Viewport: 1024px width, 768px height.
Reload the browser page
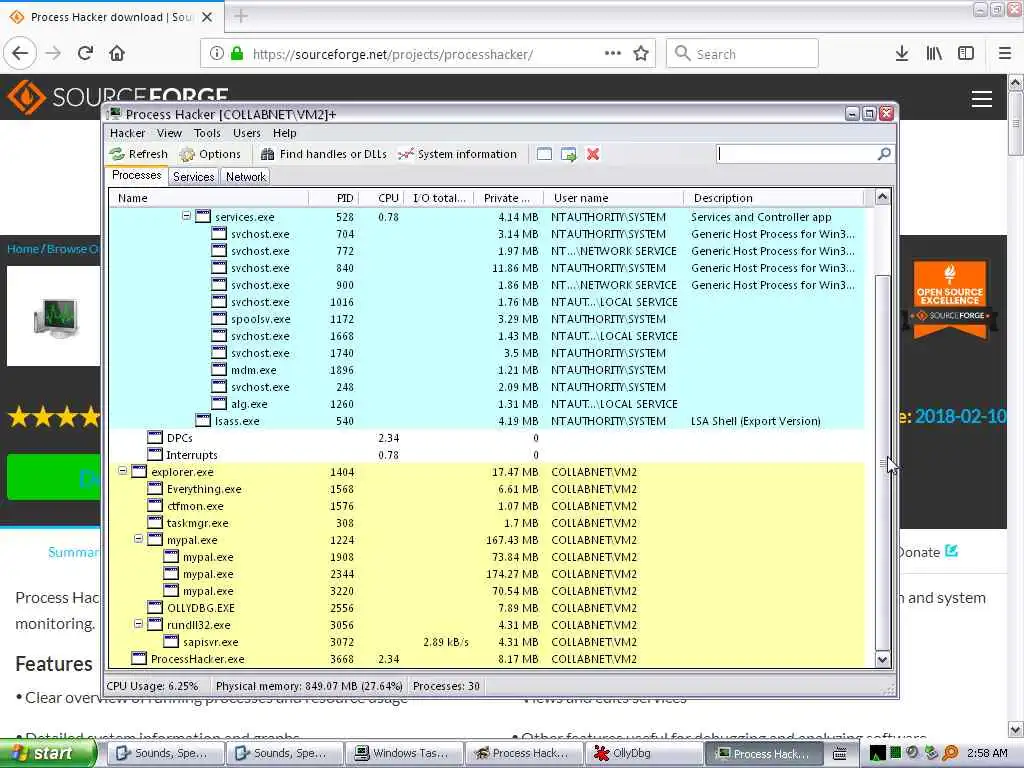(x=85, y=54)
